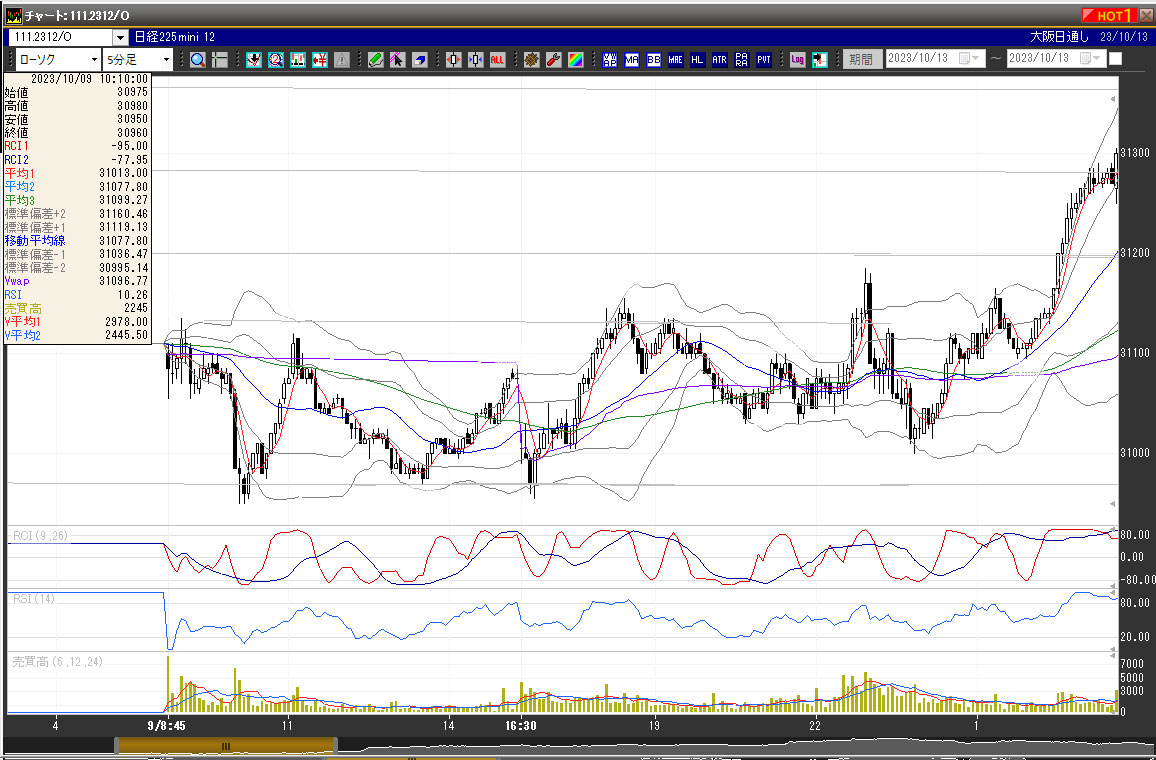Toggle the MAE envelope indicator
The width and height of the screenshot is (1156, 760).
point(675,60)
